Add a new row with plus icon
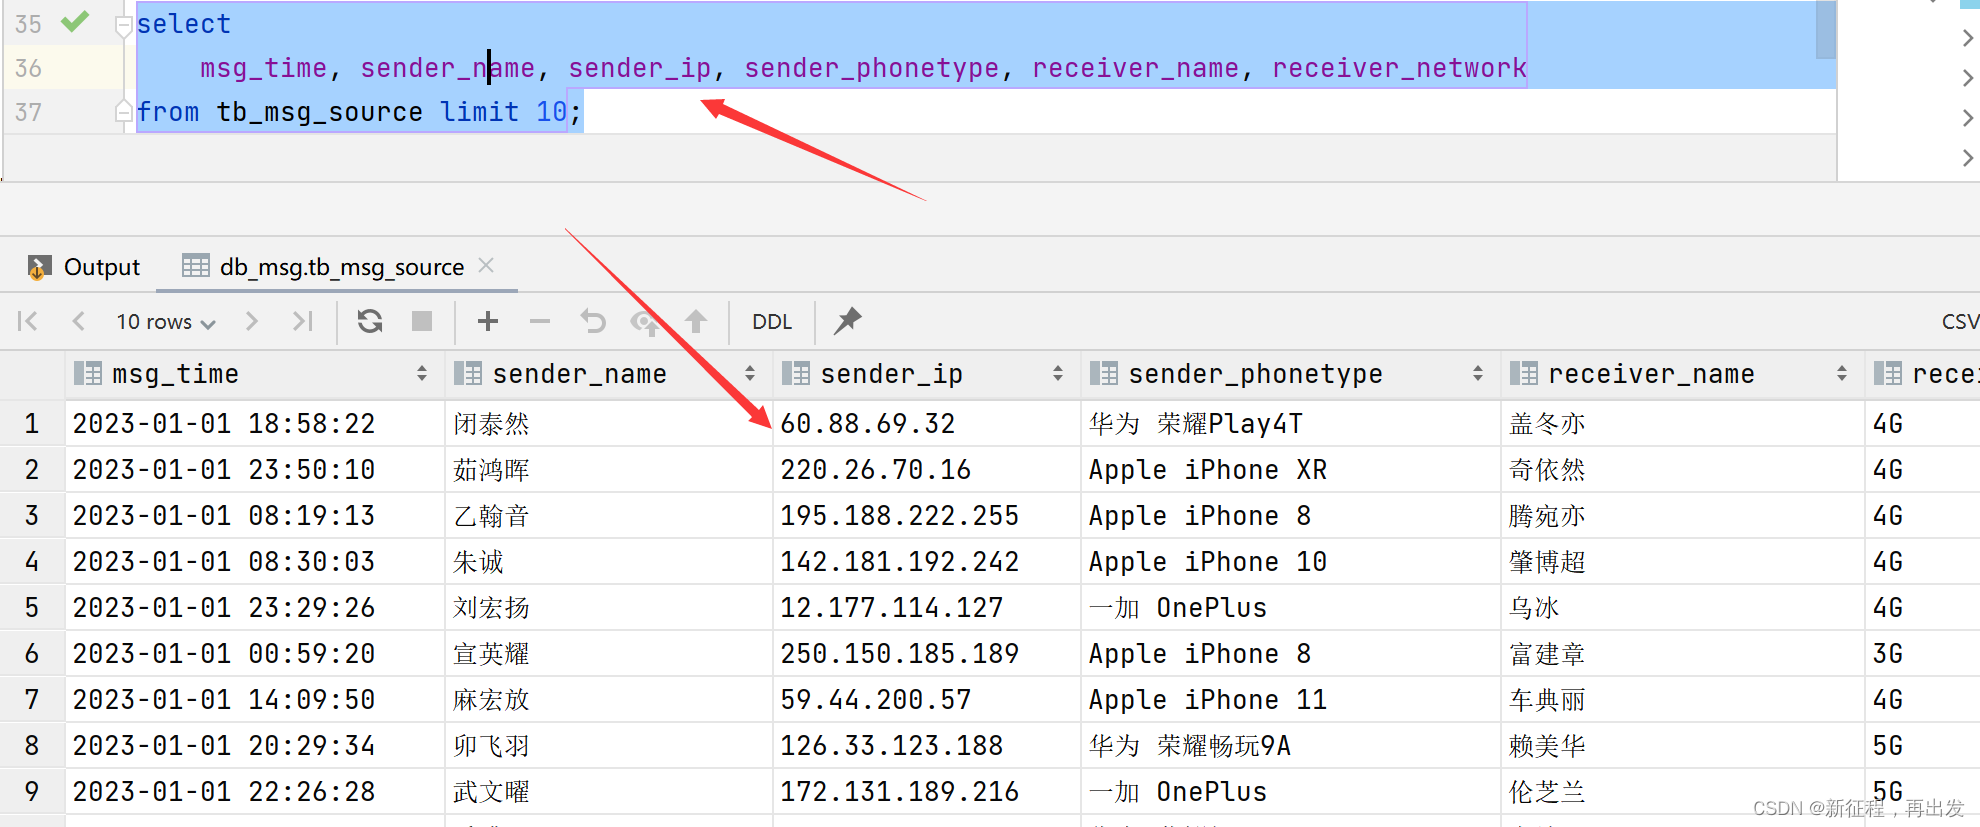1980x827 pixels. point(488,321)
